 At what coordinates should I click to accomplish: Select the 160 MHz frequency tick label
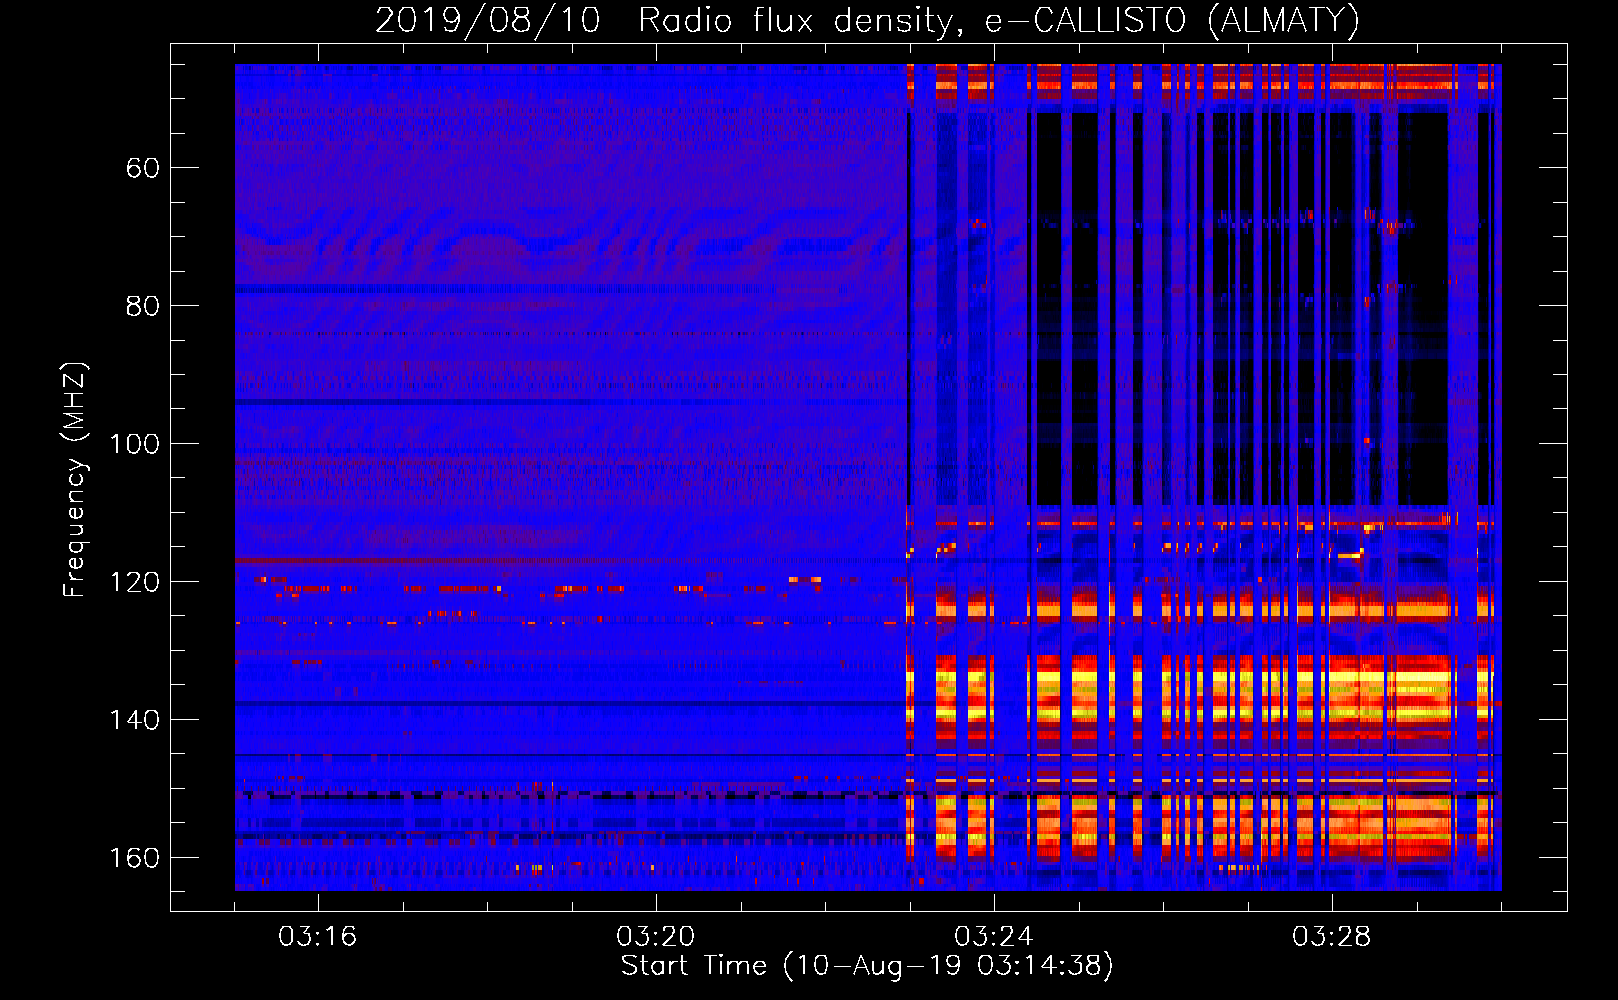click(135, 858)
